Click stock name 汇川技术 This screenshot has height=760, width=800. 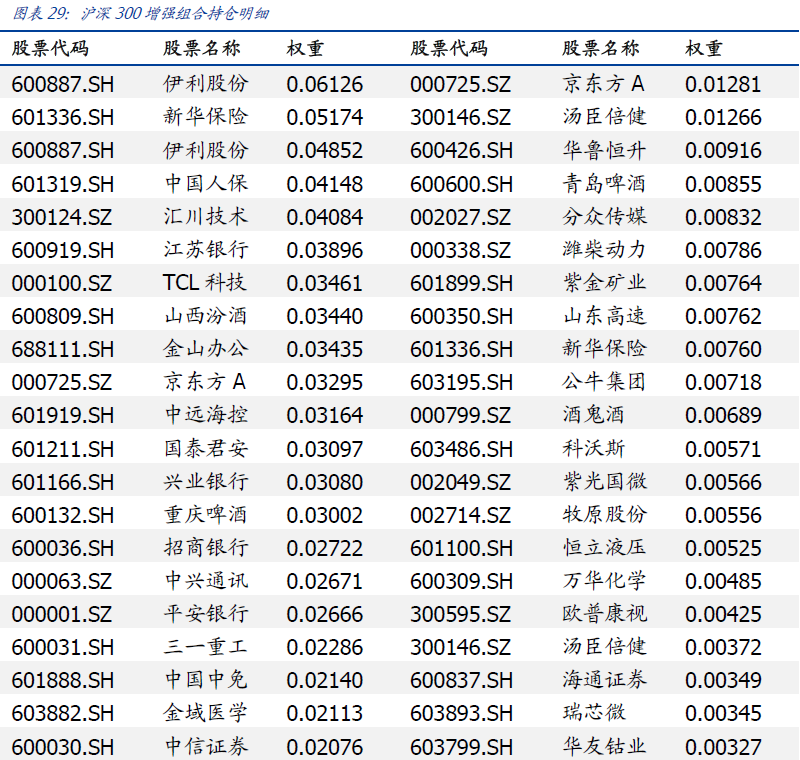coord(206,216)
